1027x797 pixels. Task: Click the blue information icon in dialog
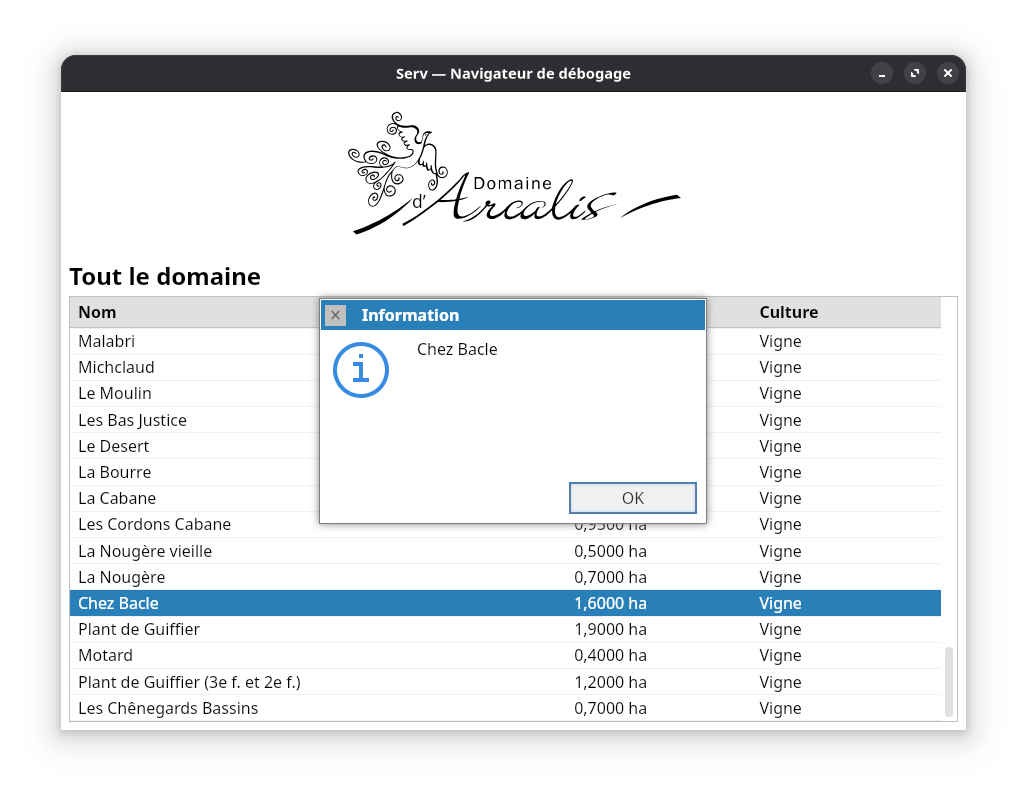point(361,370)
